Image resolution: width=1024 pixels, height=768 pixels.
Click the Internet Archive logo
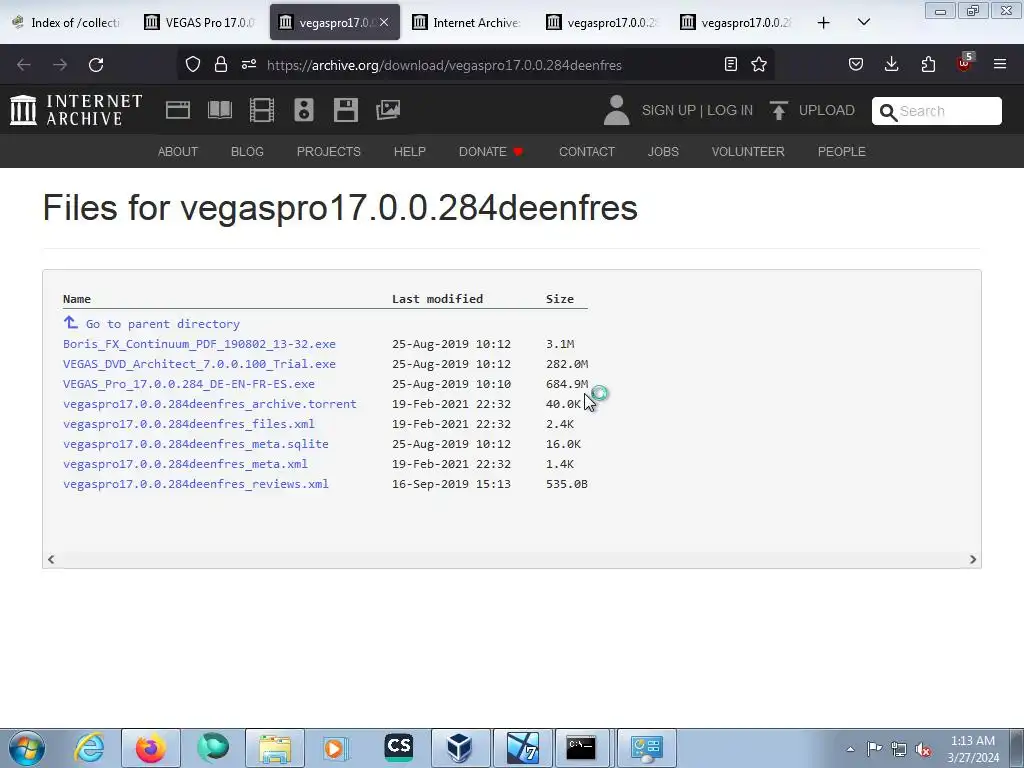(76, 110)
